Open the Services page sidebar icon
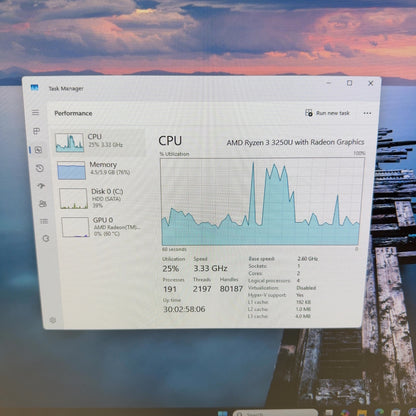Screen dimensions: 416x416 [x=46, y=238]
